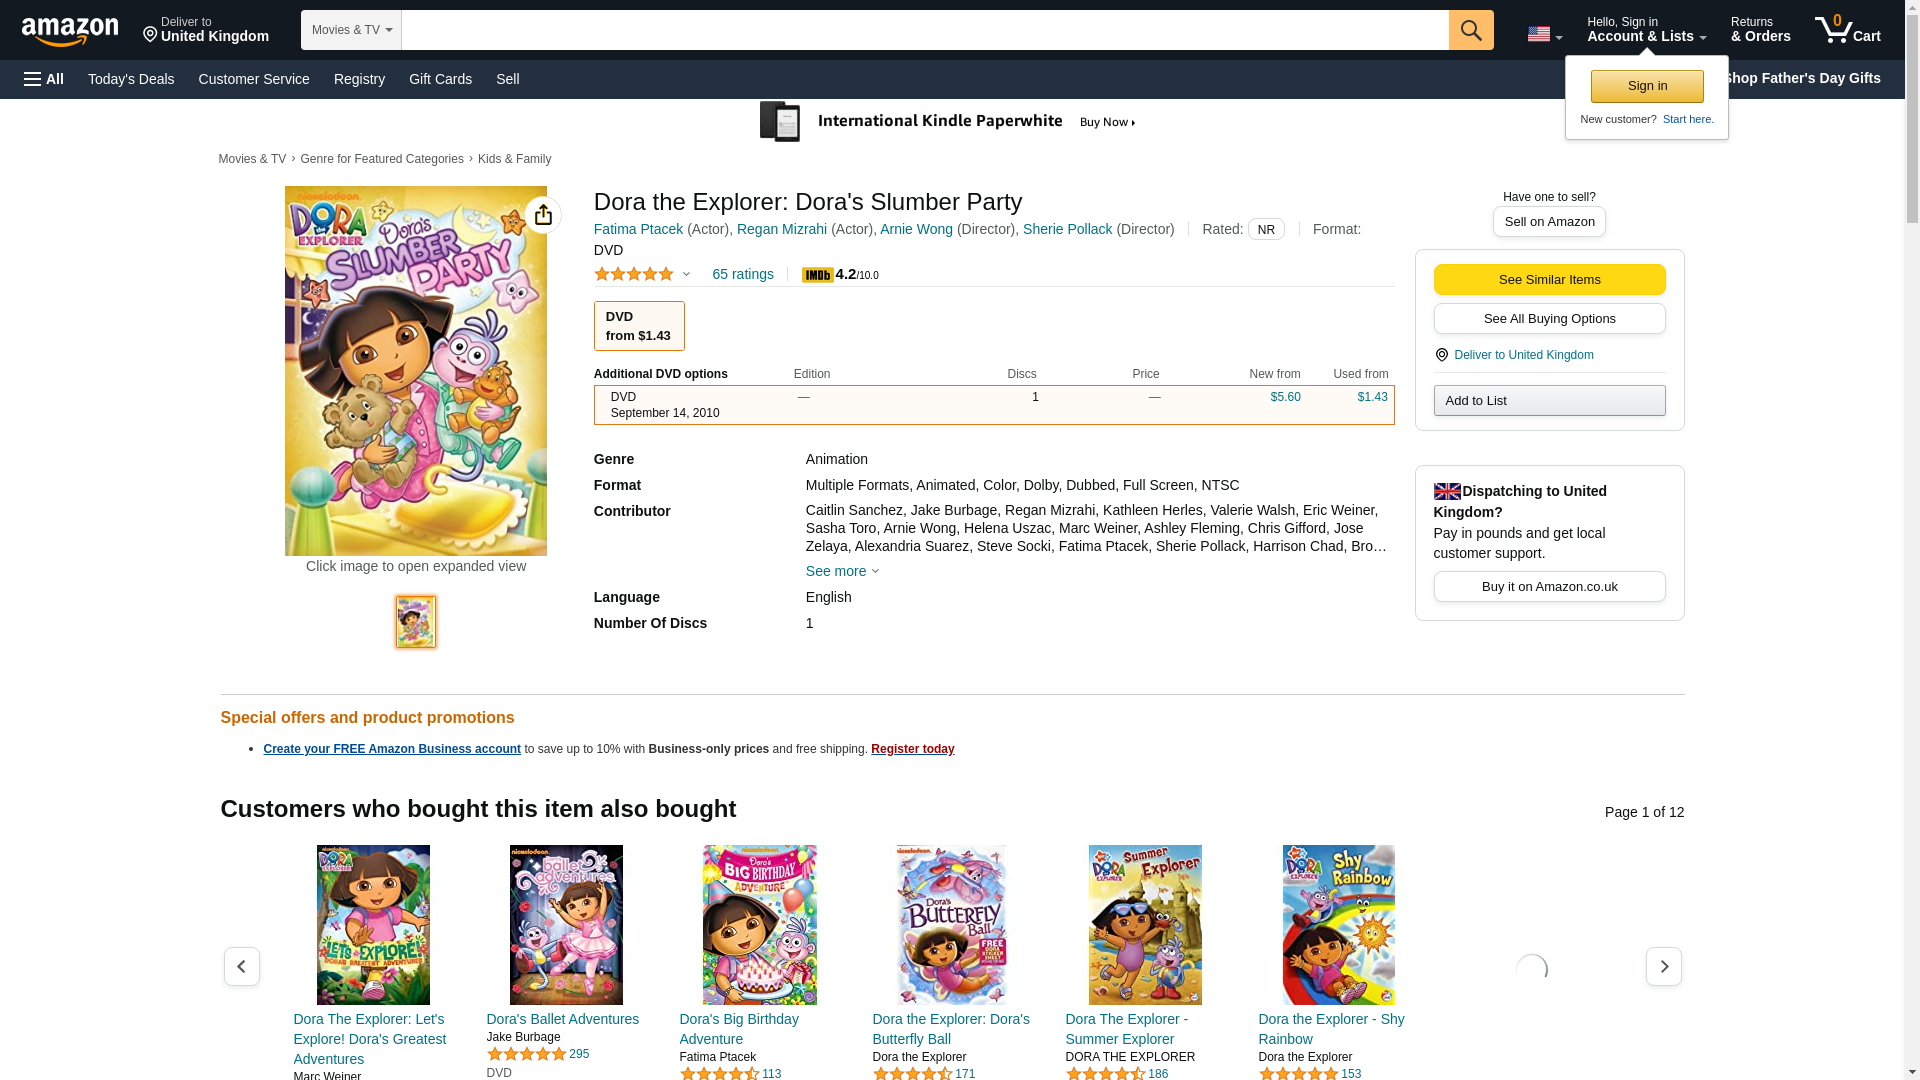Click next arrow in carousel
Screen dimensions: 1920x1080
click(1663, 967)
